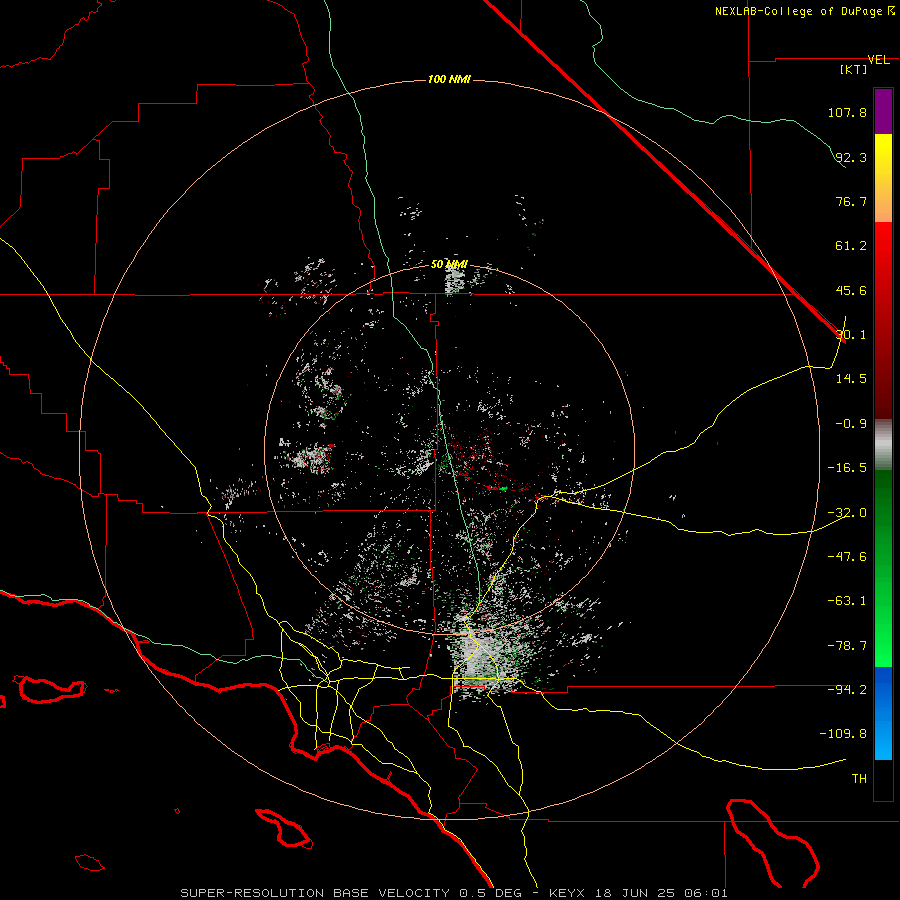Click the 76.7 velocity scale value

(x=851, y=201)
